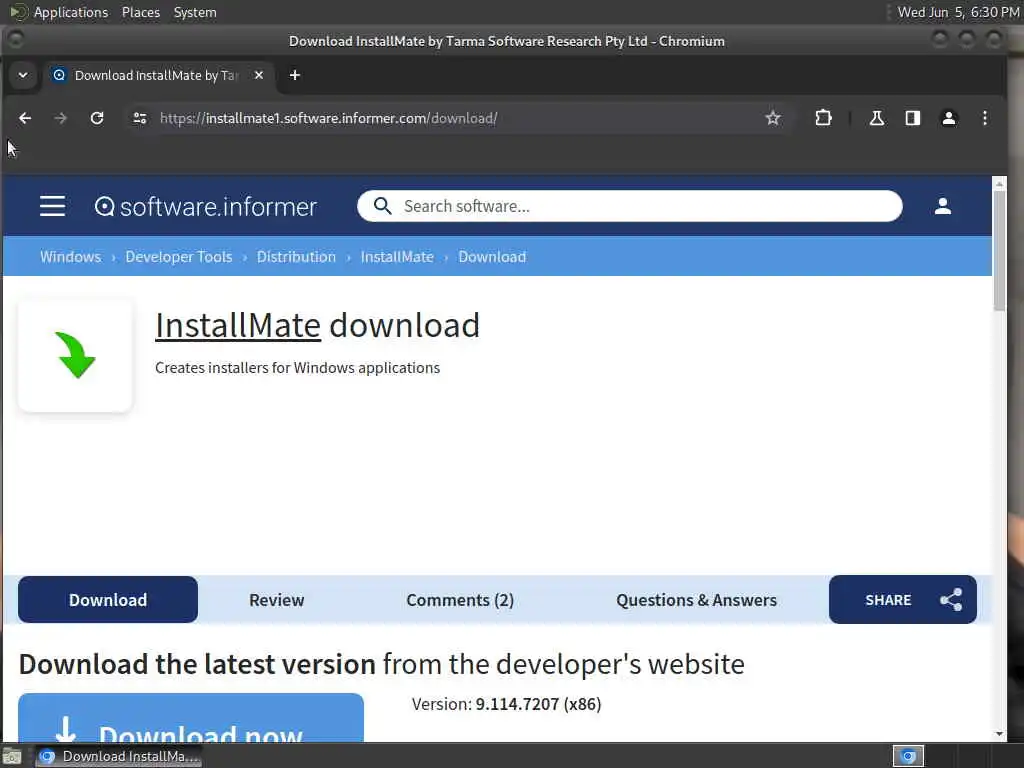Click the address bar URL
Image resolution: width=1024 pixels, height=768 pixels.
click(x=328, y=118)
